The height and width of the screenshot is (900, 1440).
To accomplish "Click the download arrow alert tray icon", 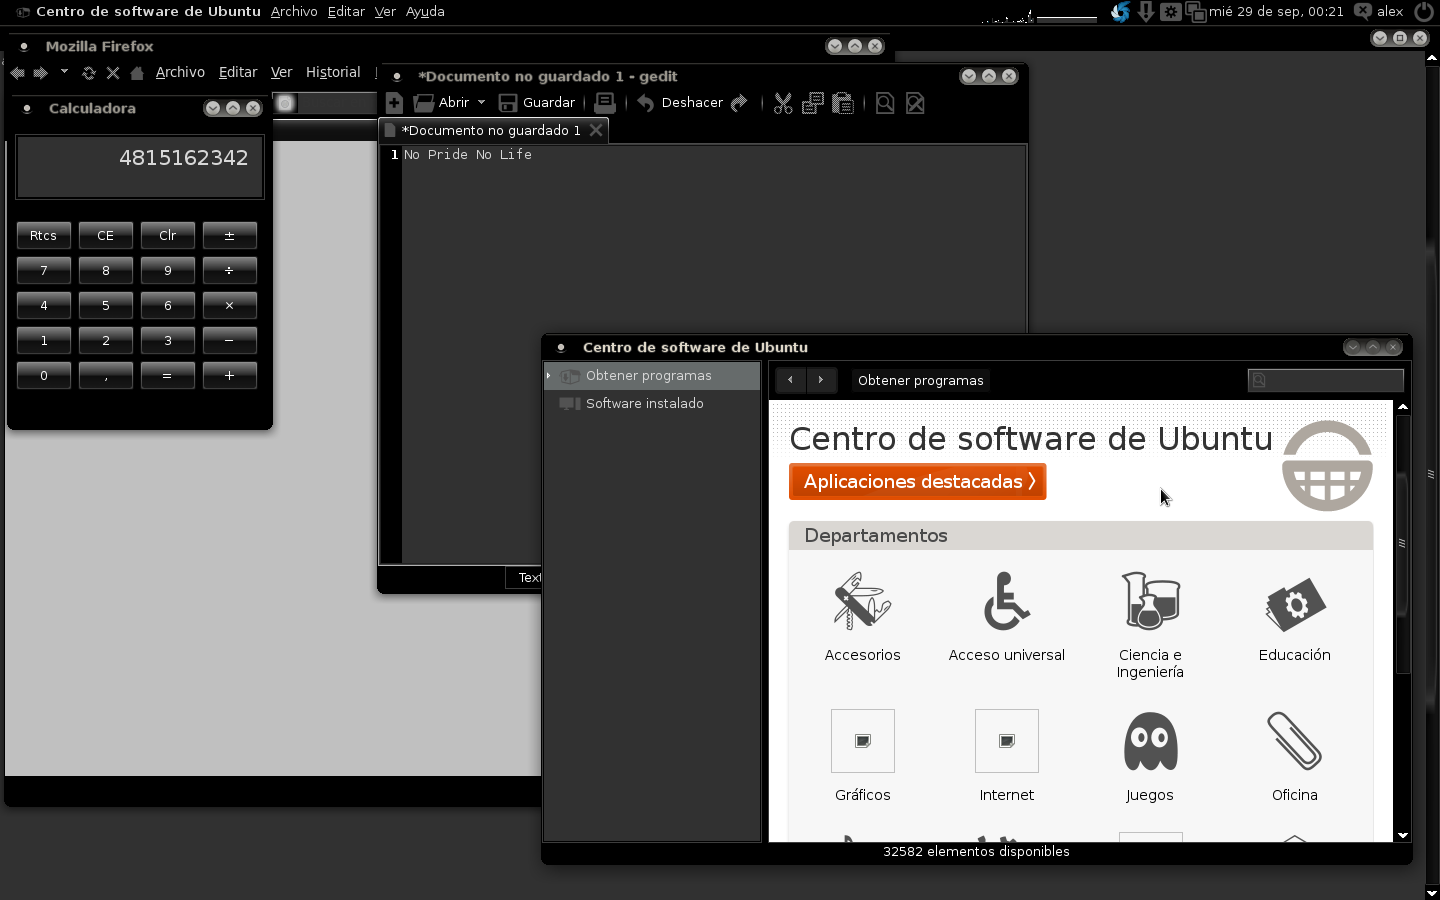I will coord(1146,12).
